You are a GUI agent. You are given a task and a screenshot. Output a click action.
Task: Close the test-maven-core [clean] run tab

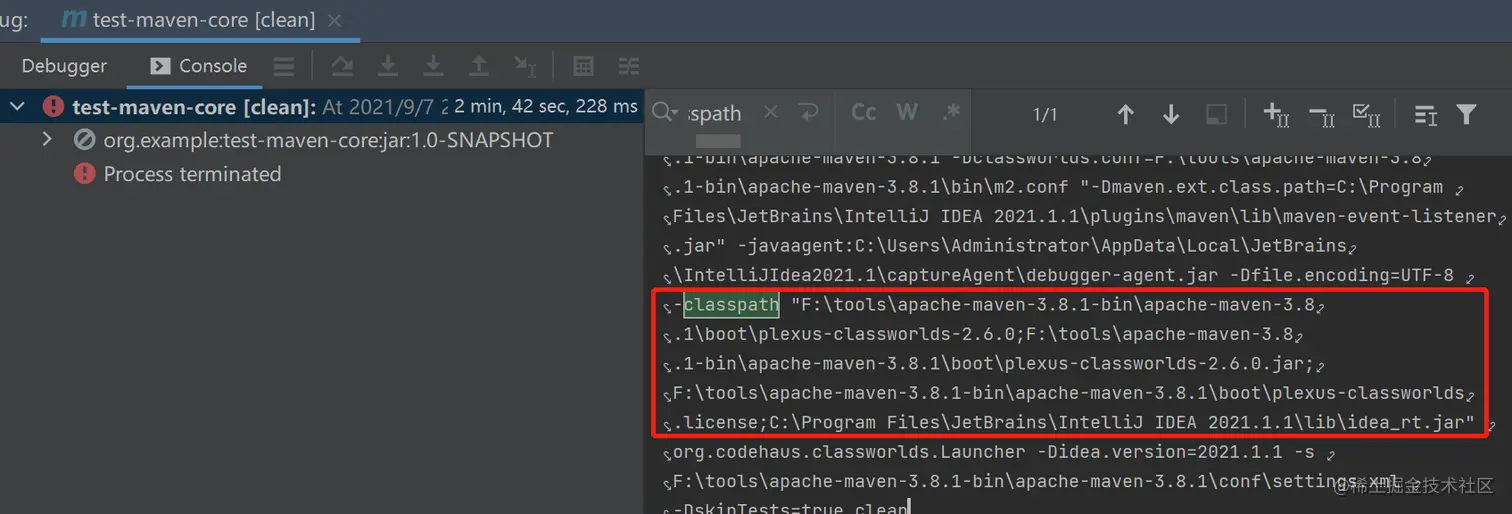(334, 20)
